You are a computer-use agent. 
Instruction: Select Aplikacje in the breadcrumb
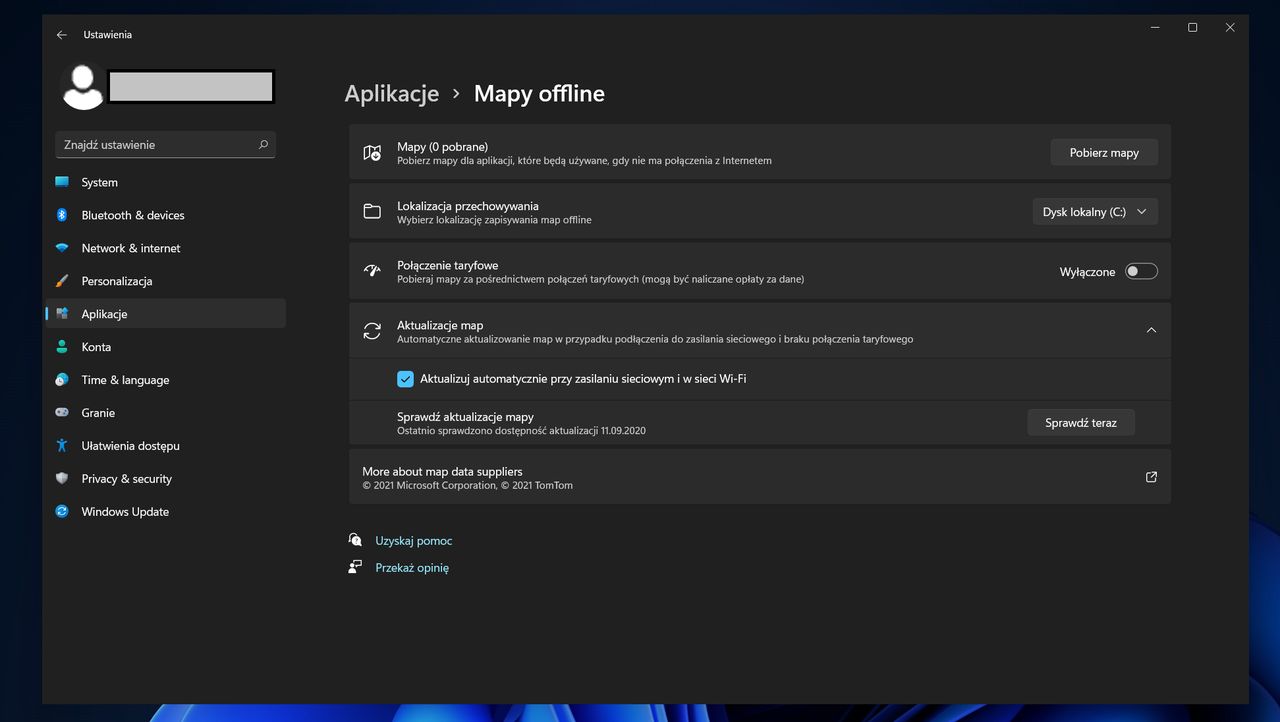pyautogui.click(x=392, y=93)
